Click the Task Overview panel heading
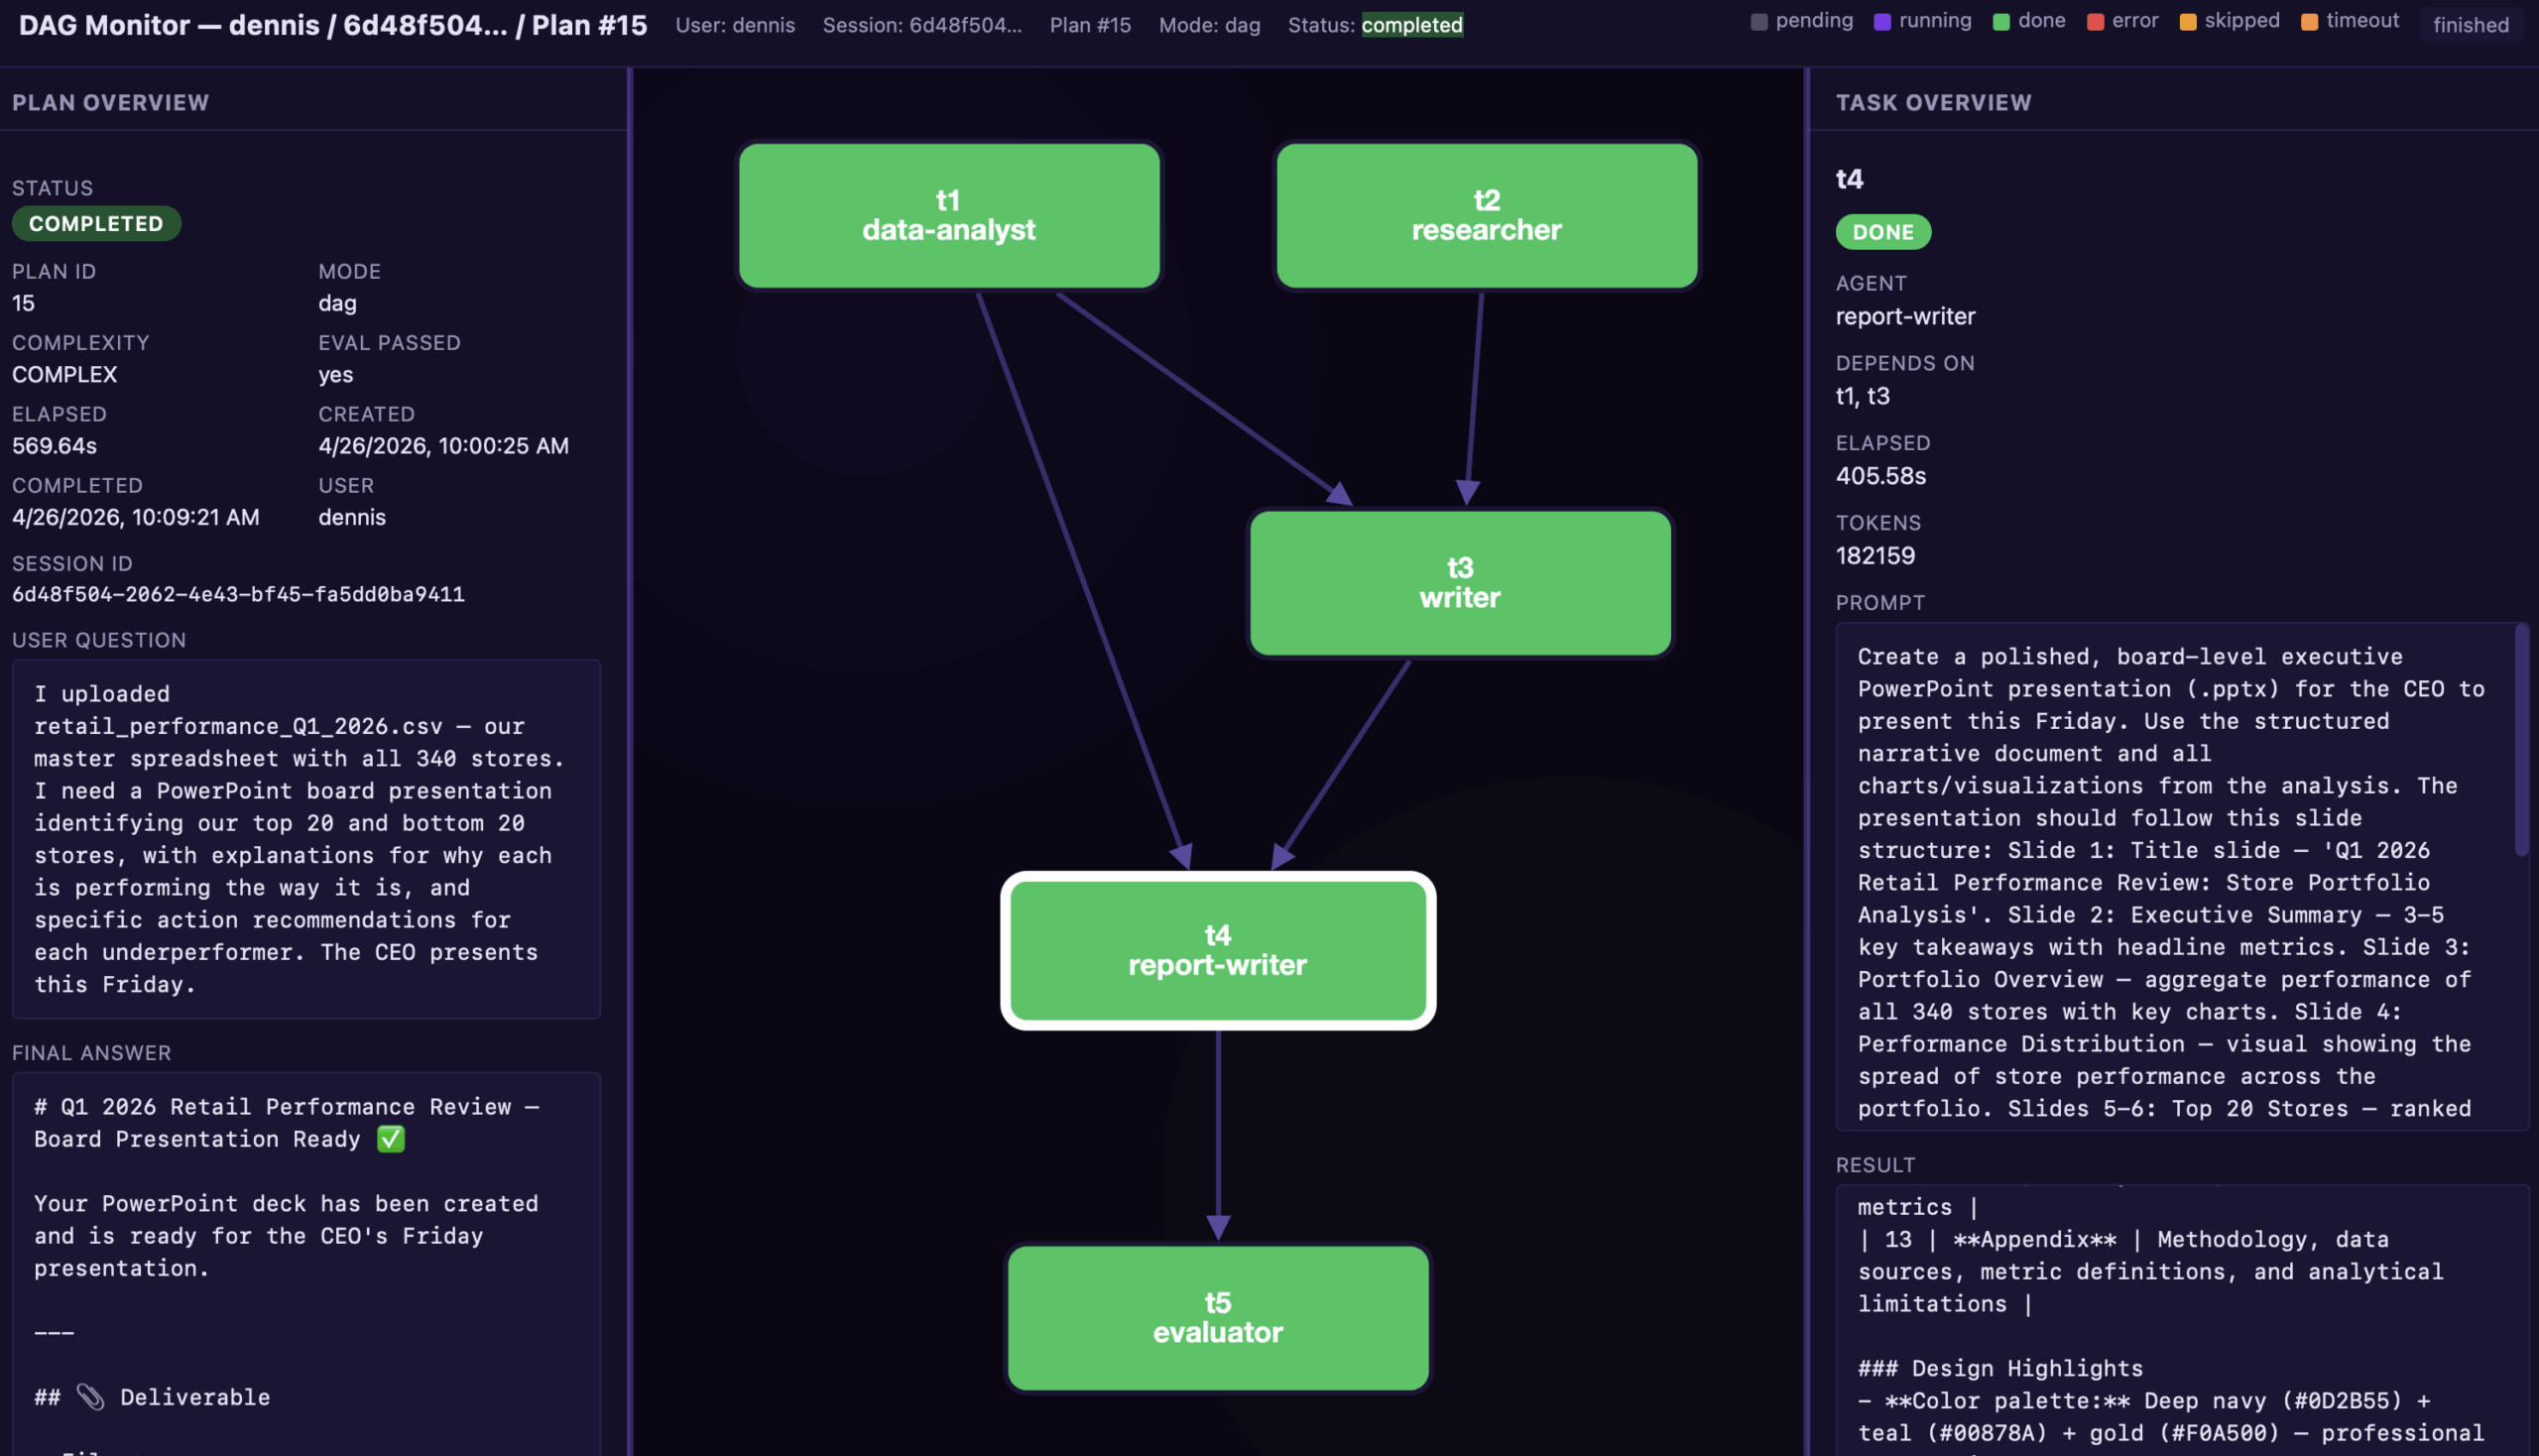The height and width of the screenshot is (1456, 2539). coord(1933,102)
